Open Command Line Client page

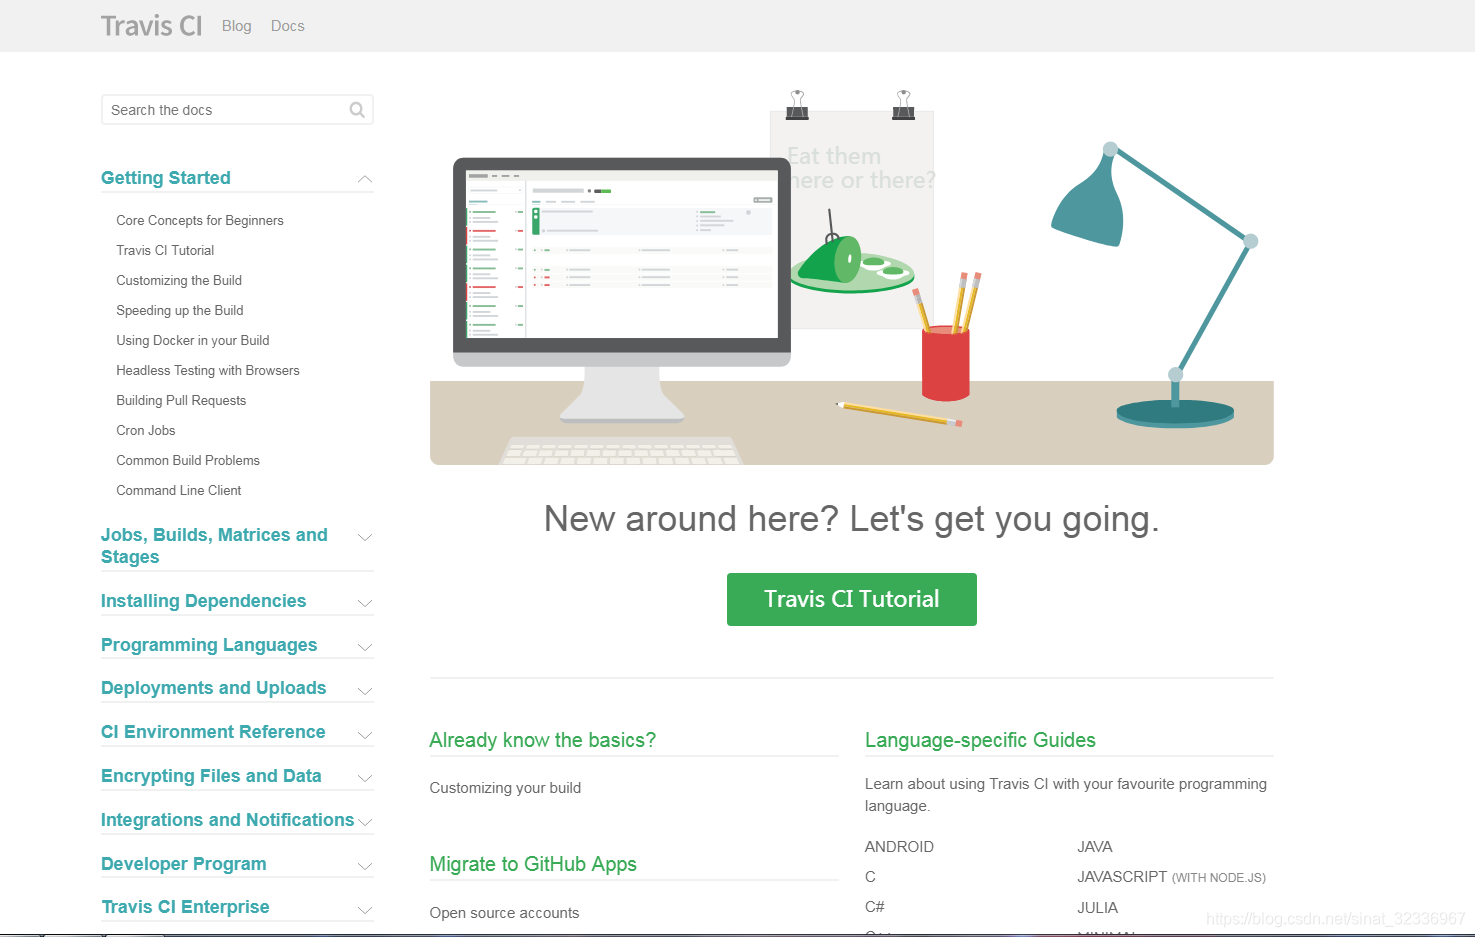[x=179, y=490]
